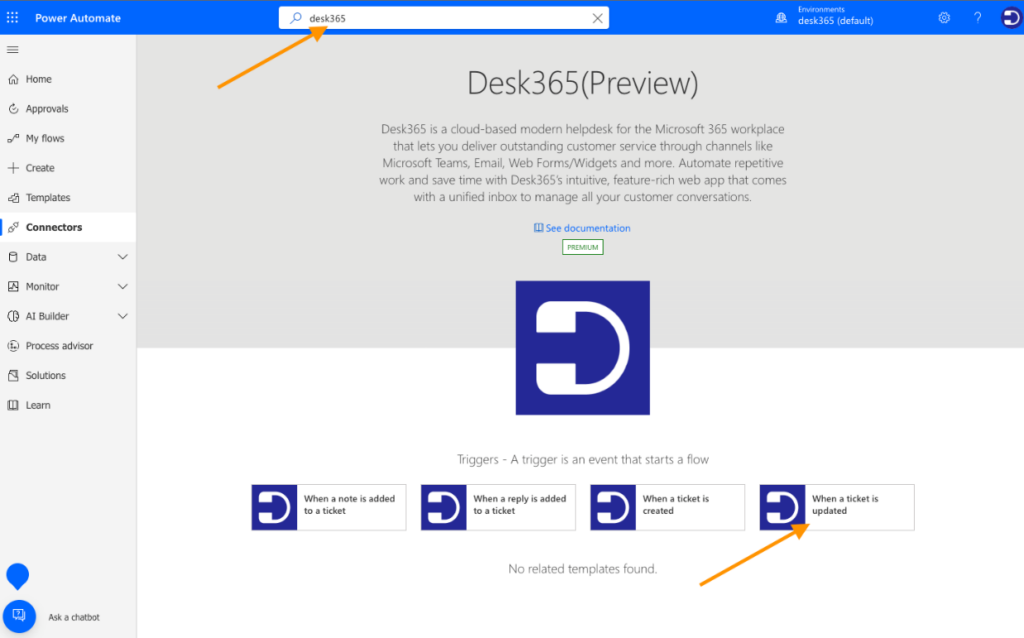1024x638 pixels.
Task: Open the account profile avatar
Action: pos(1011,18)
